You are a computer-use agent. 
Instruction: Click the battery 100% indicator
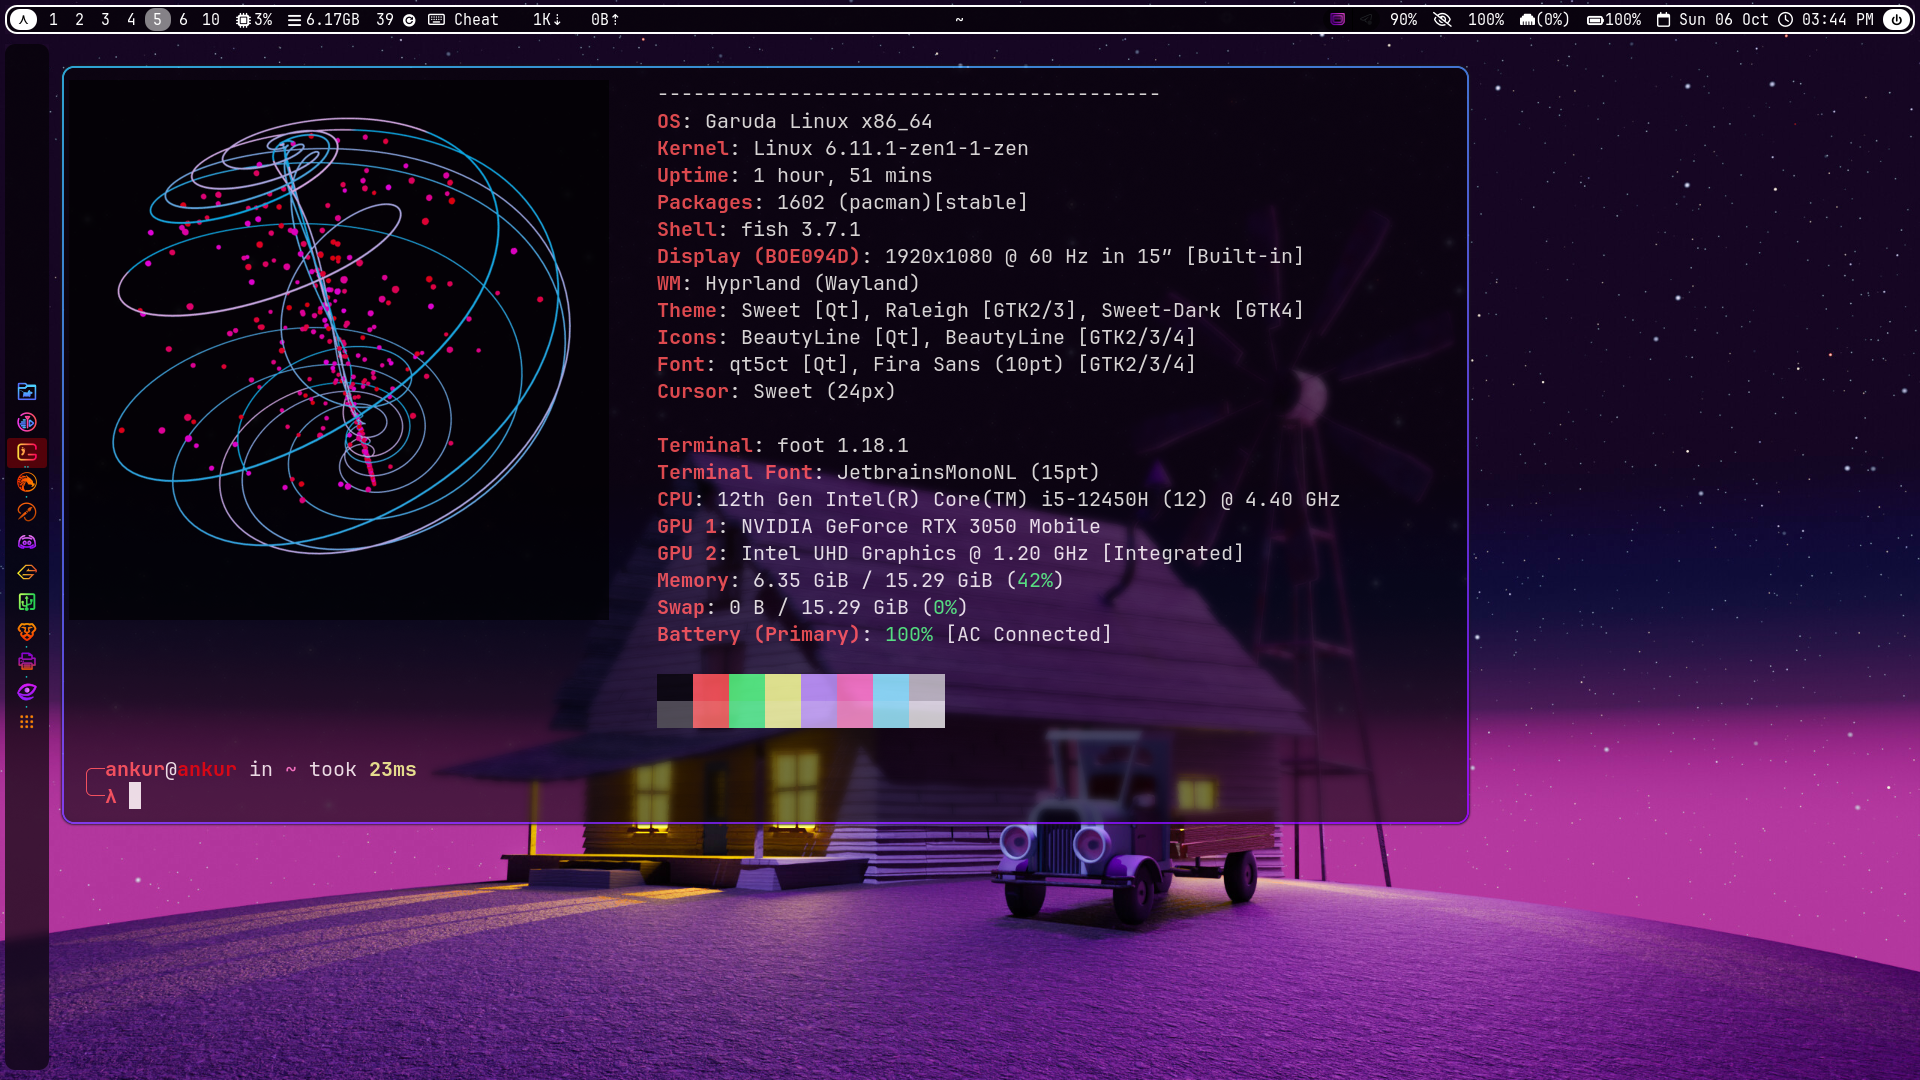(1614, 20)
